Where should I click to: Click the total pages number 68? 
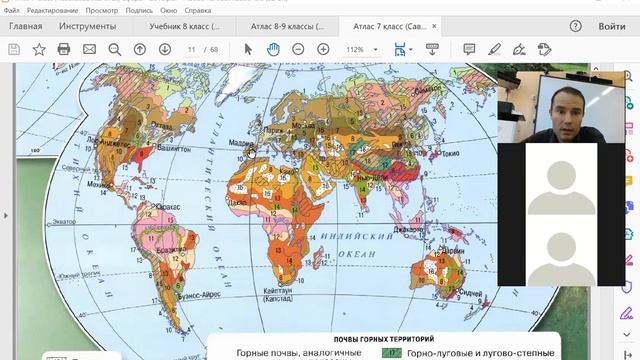click(x=214, y=50)
